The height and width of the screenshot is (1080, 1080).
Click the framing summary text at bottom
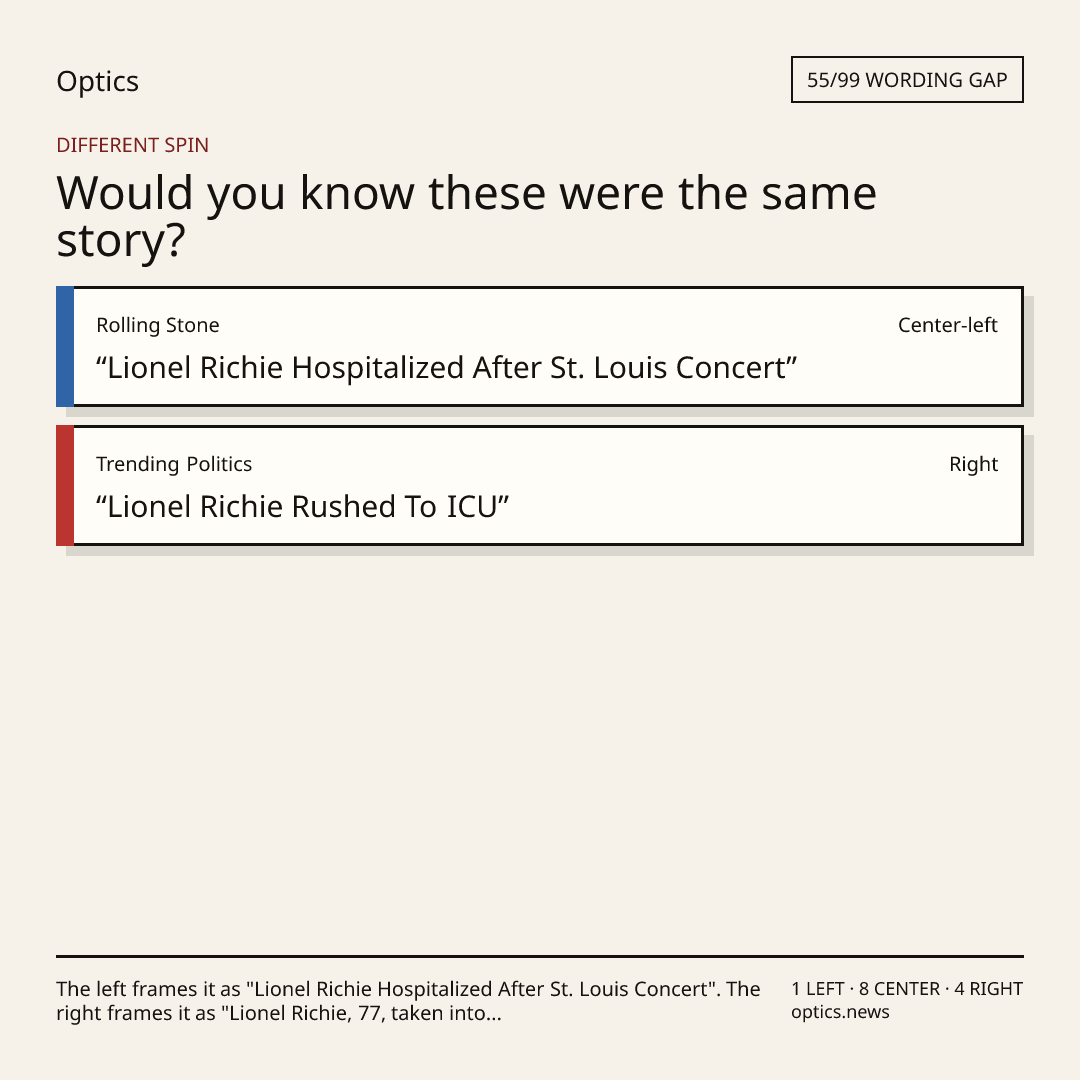pos(408,1001)
